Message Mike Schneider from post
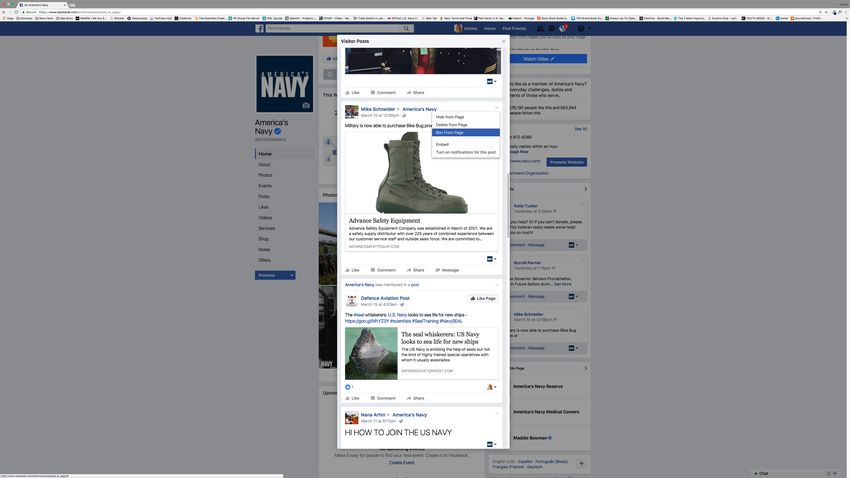850x478 pixels. pyautogui.click(x=447, y=270)
